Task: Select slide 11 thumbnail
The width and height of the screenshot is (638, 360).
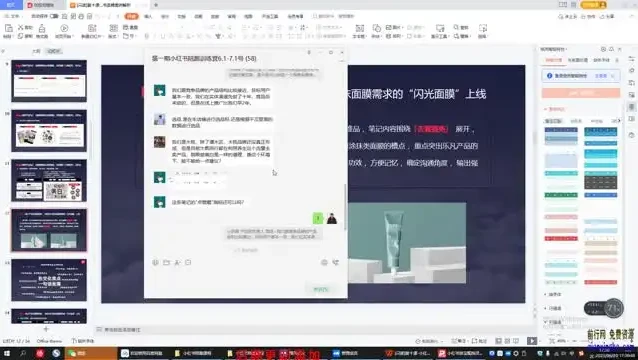Action: pyautogui.click(x=49, y=181)
